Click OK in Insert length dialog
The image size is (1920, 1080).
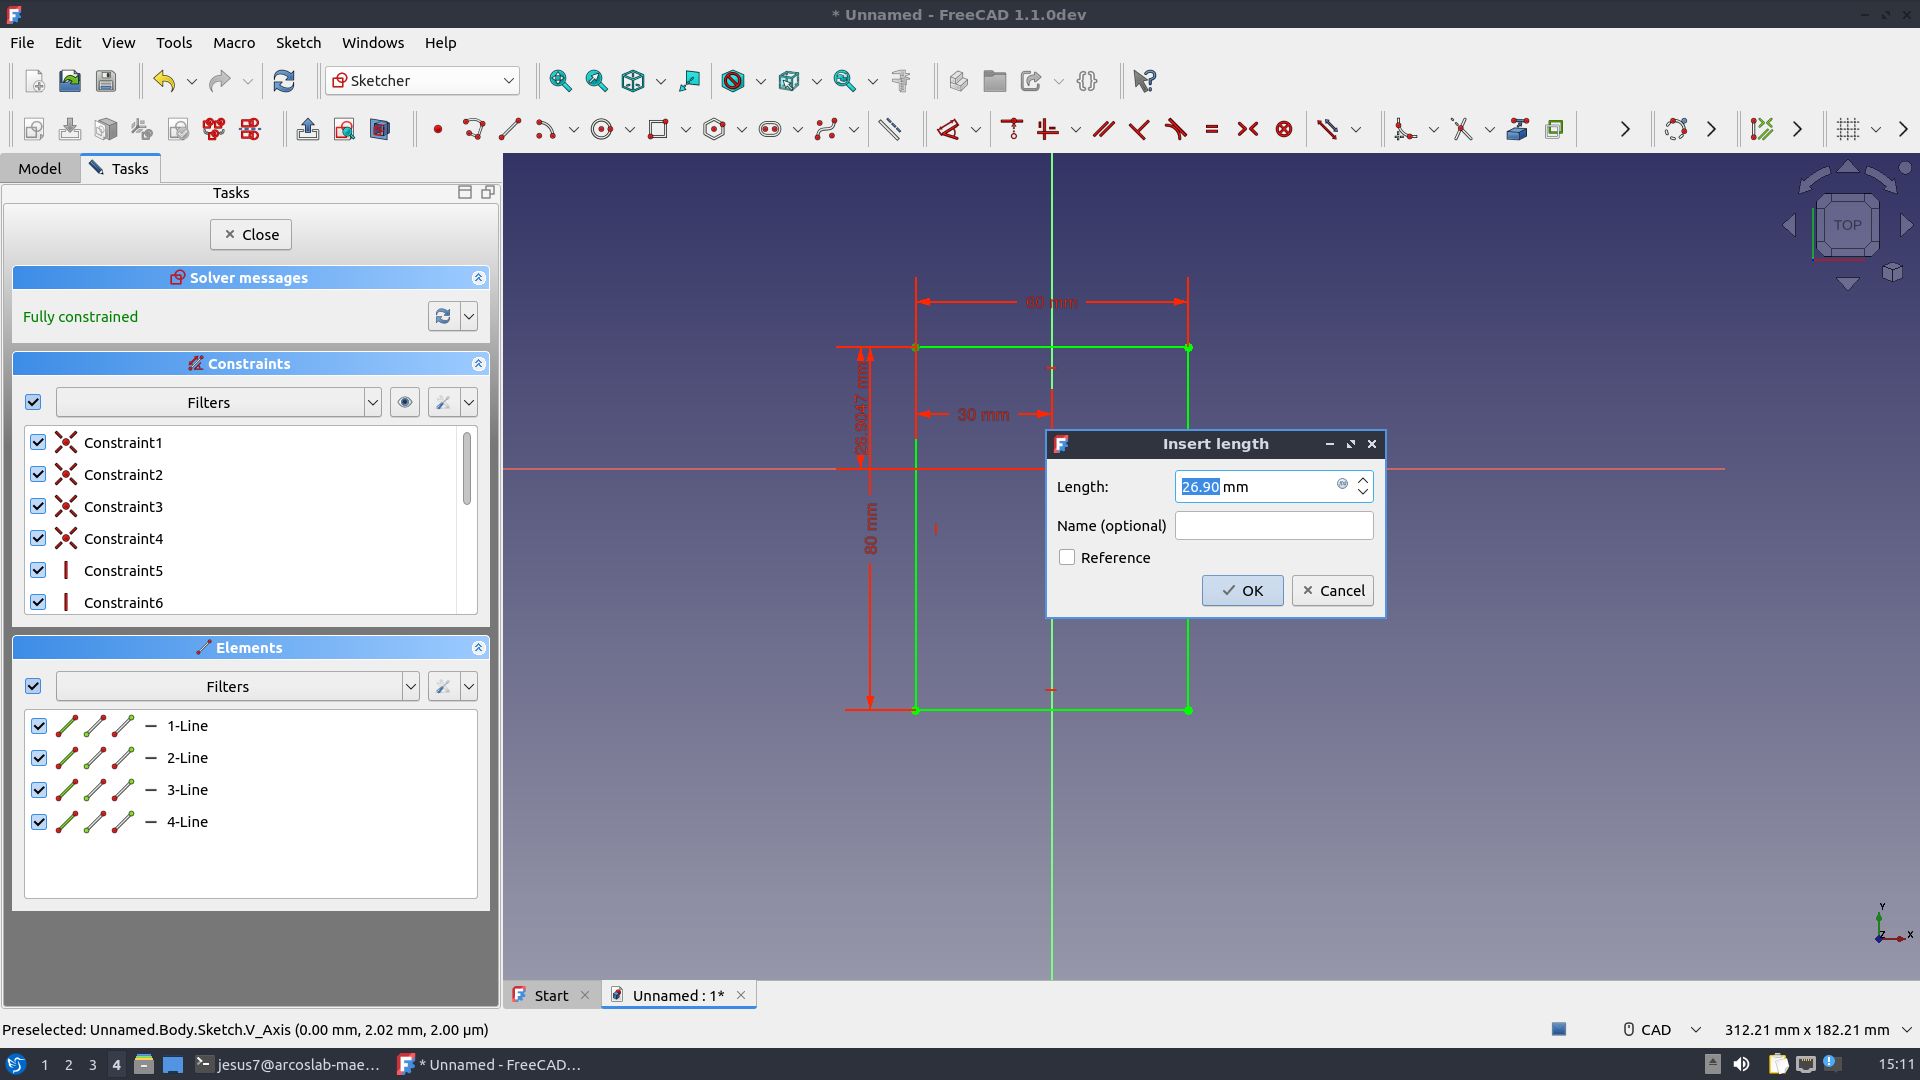(x=1242, y=591)
